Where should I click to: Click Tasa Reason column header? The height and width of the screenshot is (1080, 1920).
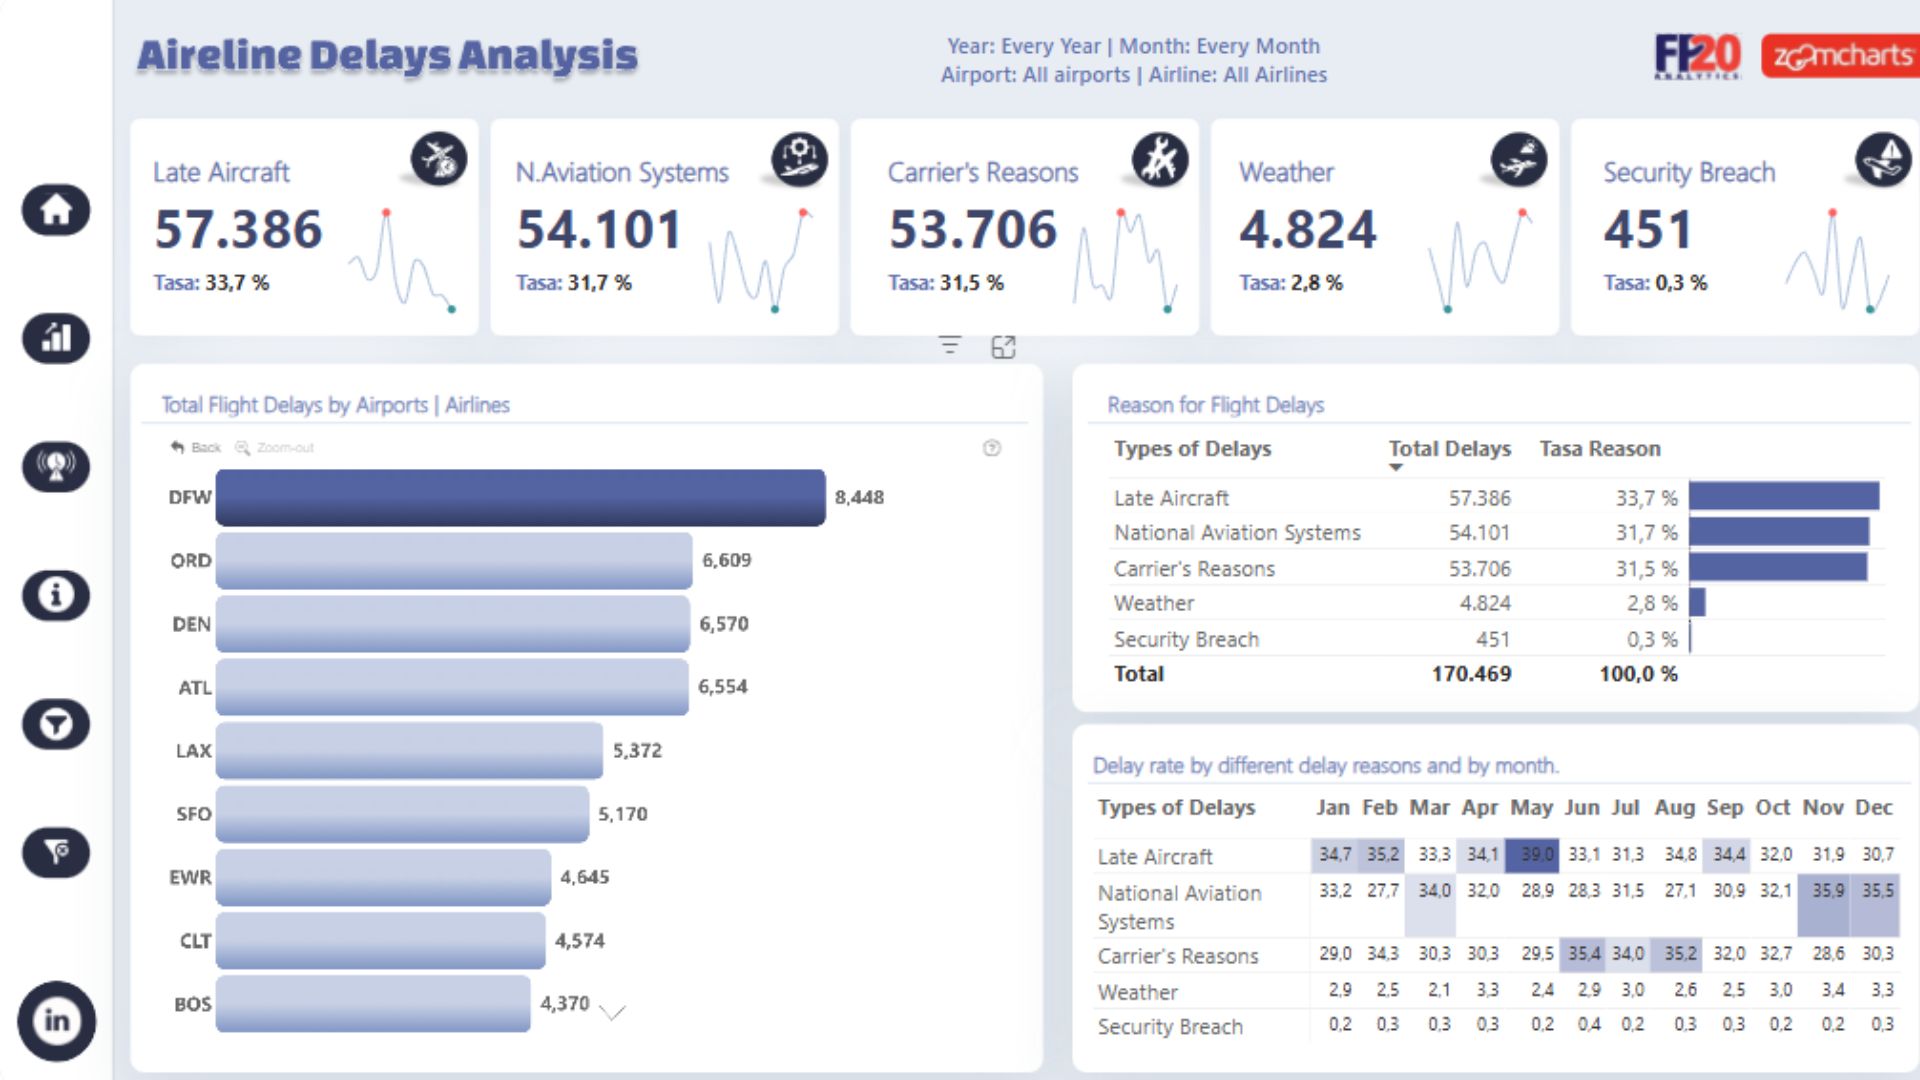click(x=1599, y=449)
